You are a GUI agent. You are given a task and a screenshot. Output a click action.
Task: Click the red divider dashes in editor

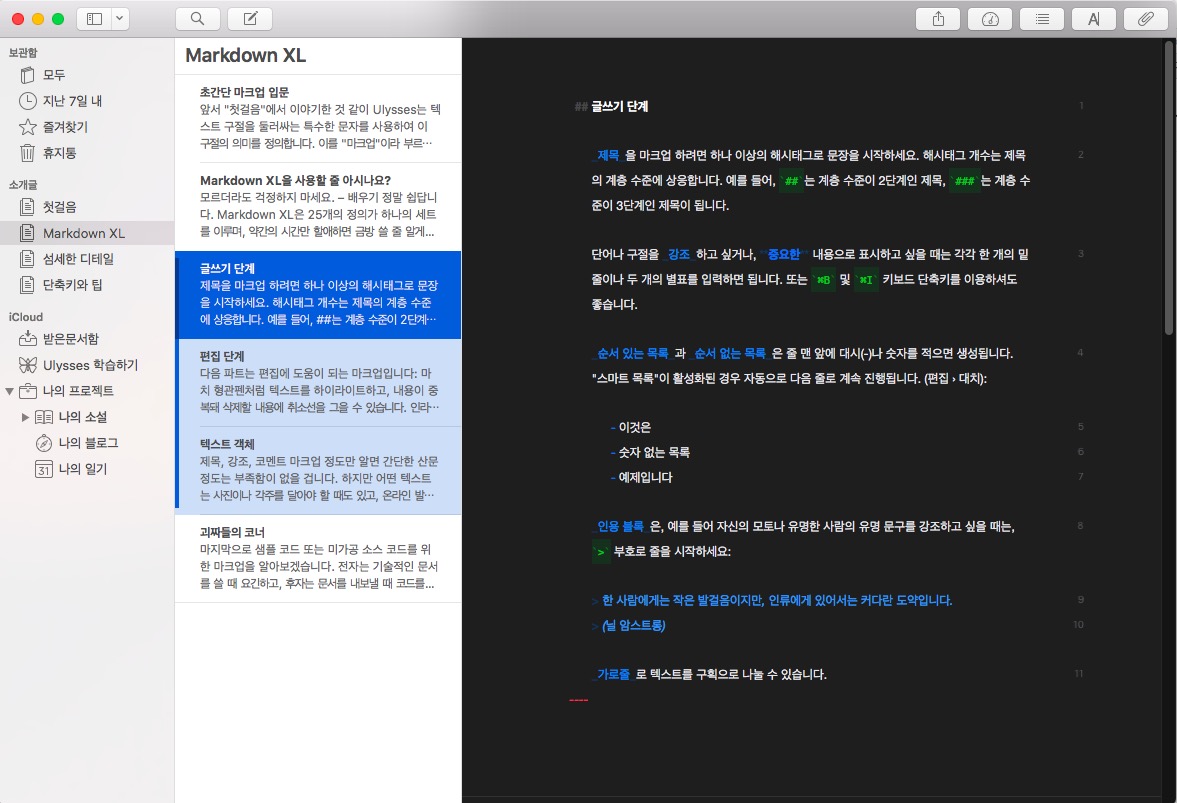tap(578, 700)
